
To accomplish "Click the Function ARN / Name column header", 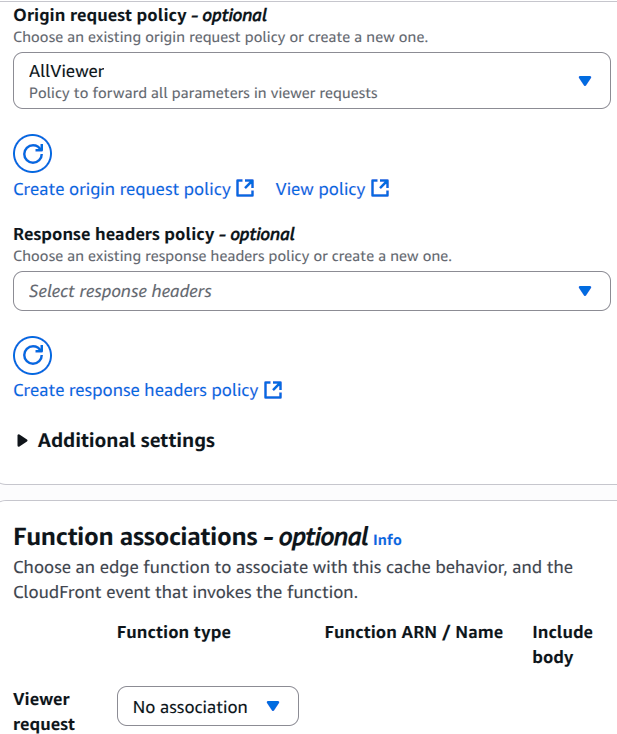I will pyautogui.click(x=414, y=632).
